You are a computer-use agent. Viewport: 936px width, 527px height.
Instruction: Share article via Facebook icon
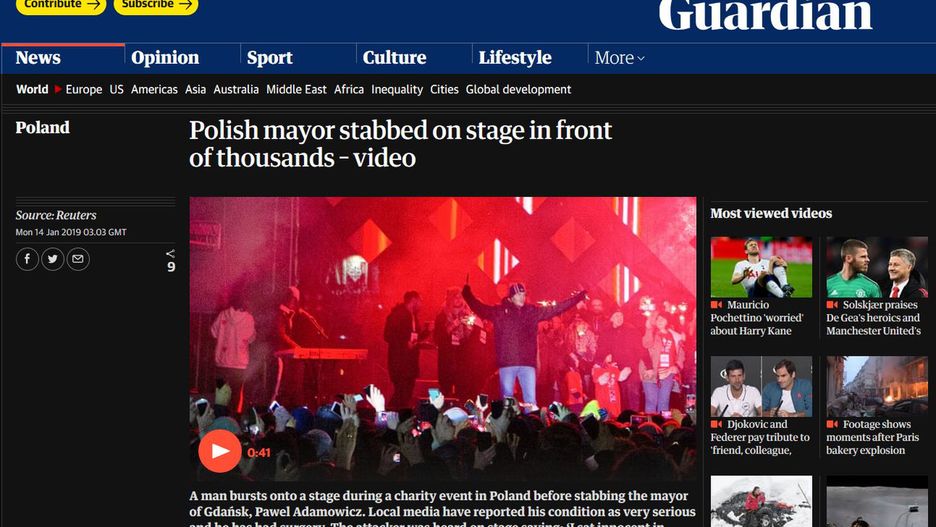click(27, 259)
